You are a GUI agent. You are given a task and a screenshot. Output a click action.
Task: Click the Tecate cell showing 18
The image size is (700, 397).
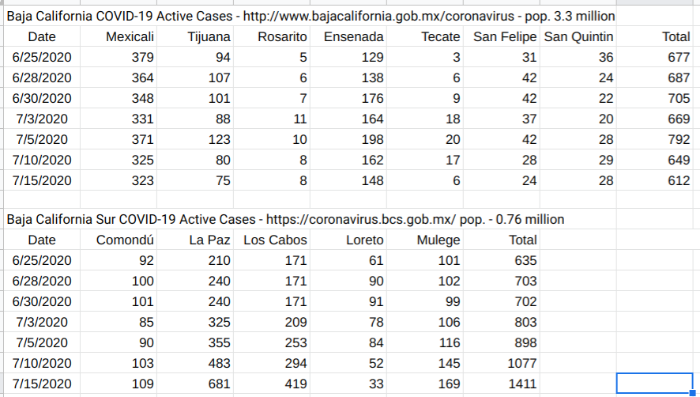click(425, 119)
